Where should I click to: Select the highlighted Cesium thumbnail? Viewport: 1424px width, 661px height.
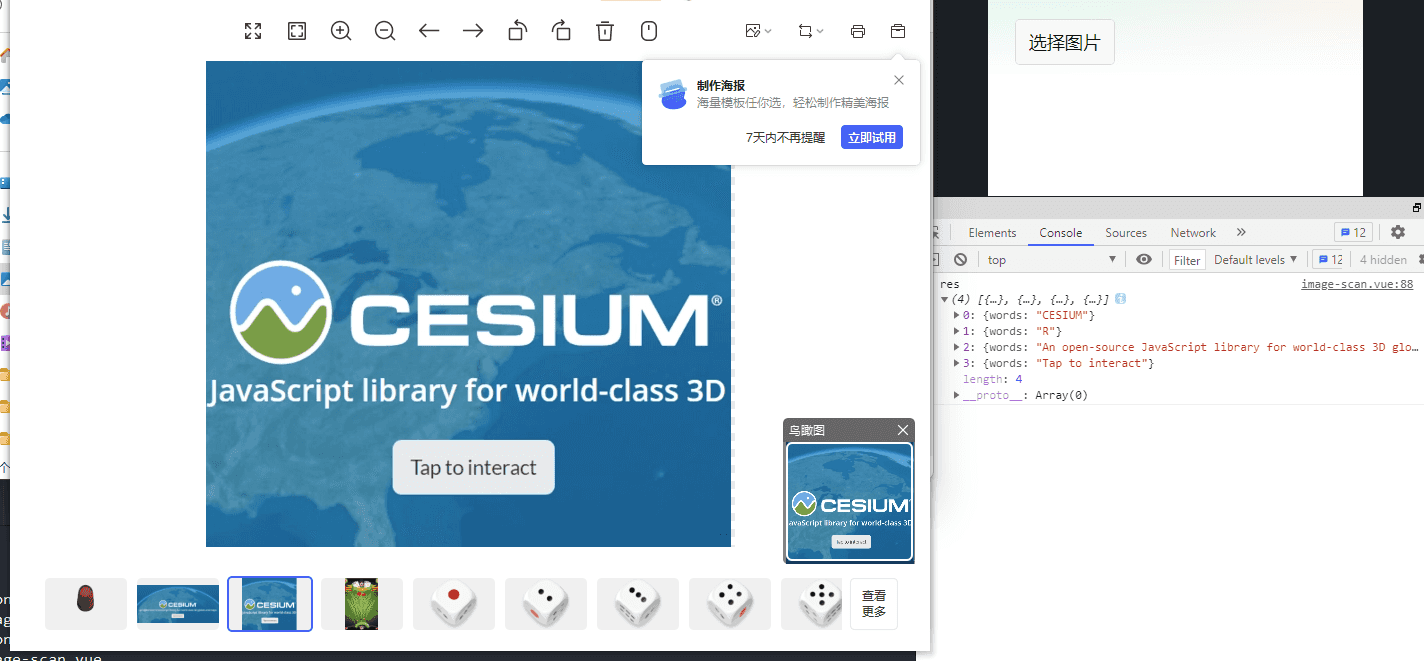270,604
